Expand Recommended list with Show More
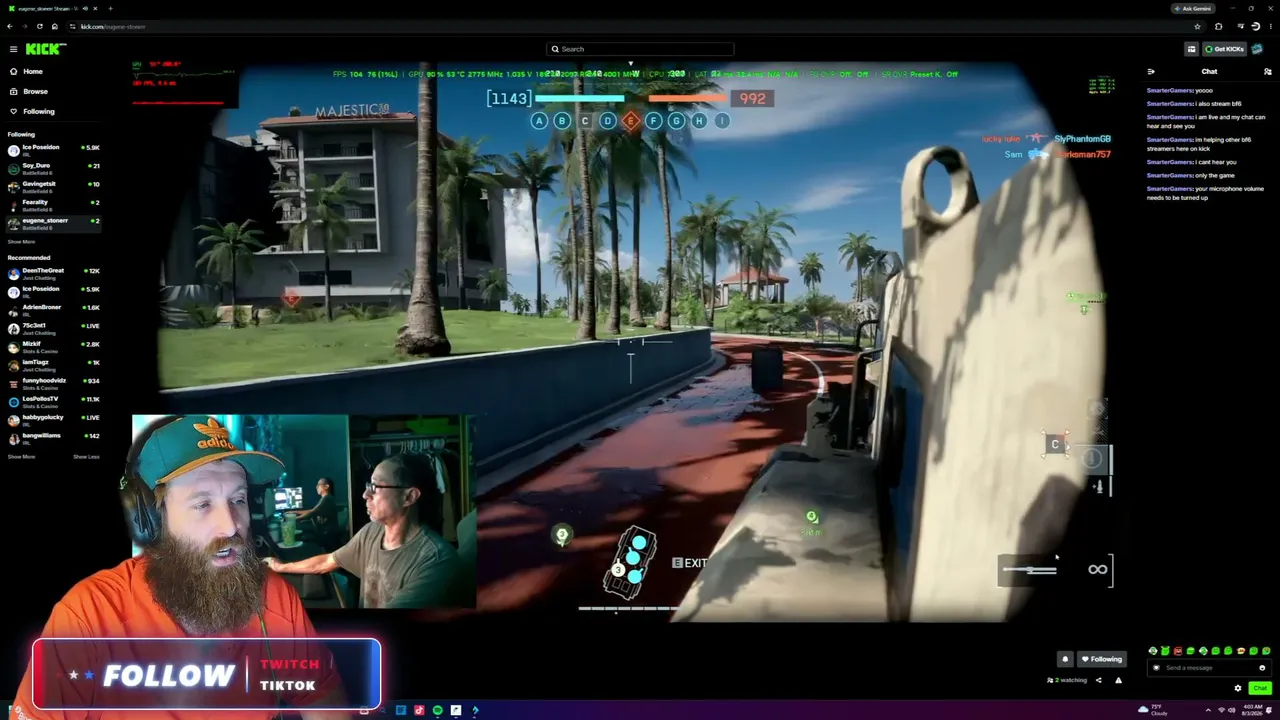Screen dimensions: 1280x720 (21, 457)
